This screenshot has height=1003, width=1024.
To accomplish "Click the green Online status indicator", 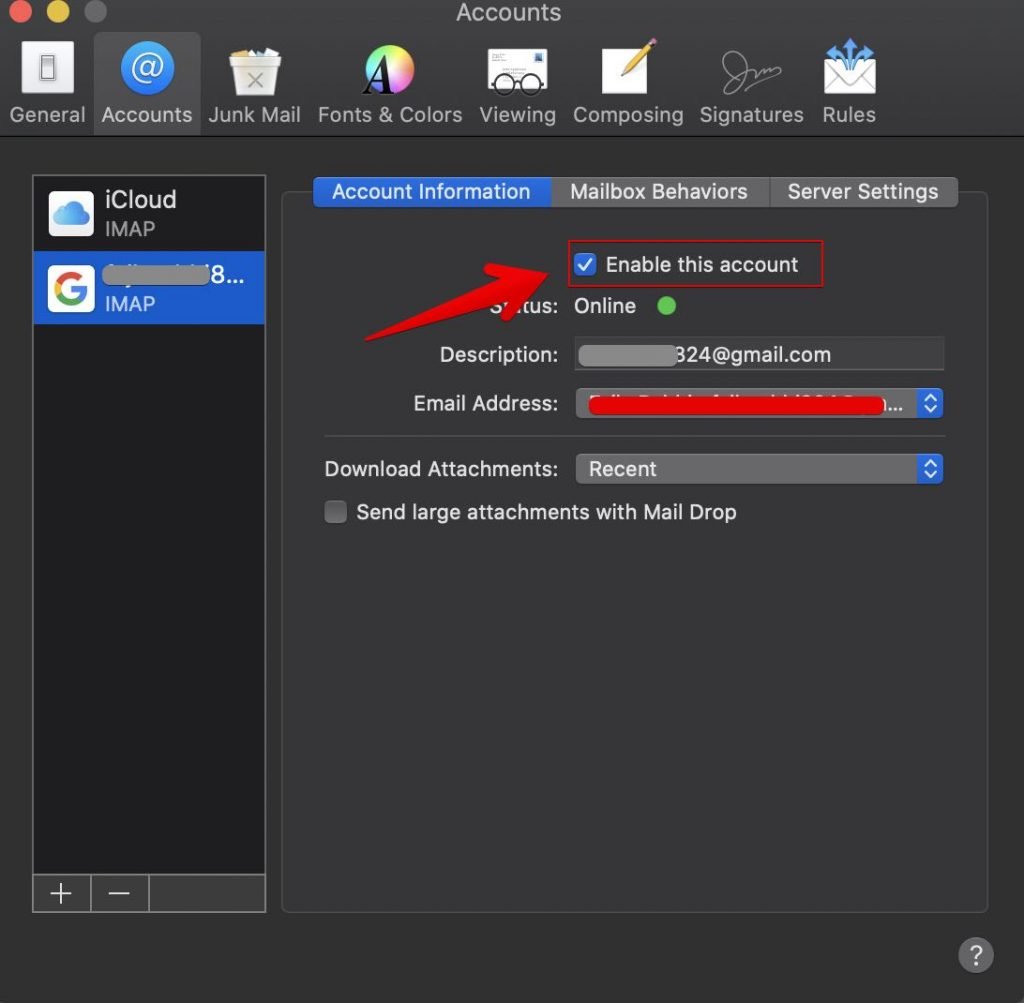I will coord(666,306).
